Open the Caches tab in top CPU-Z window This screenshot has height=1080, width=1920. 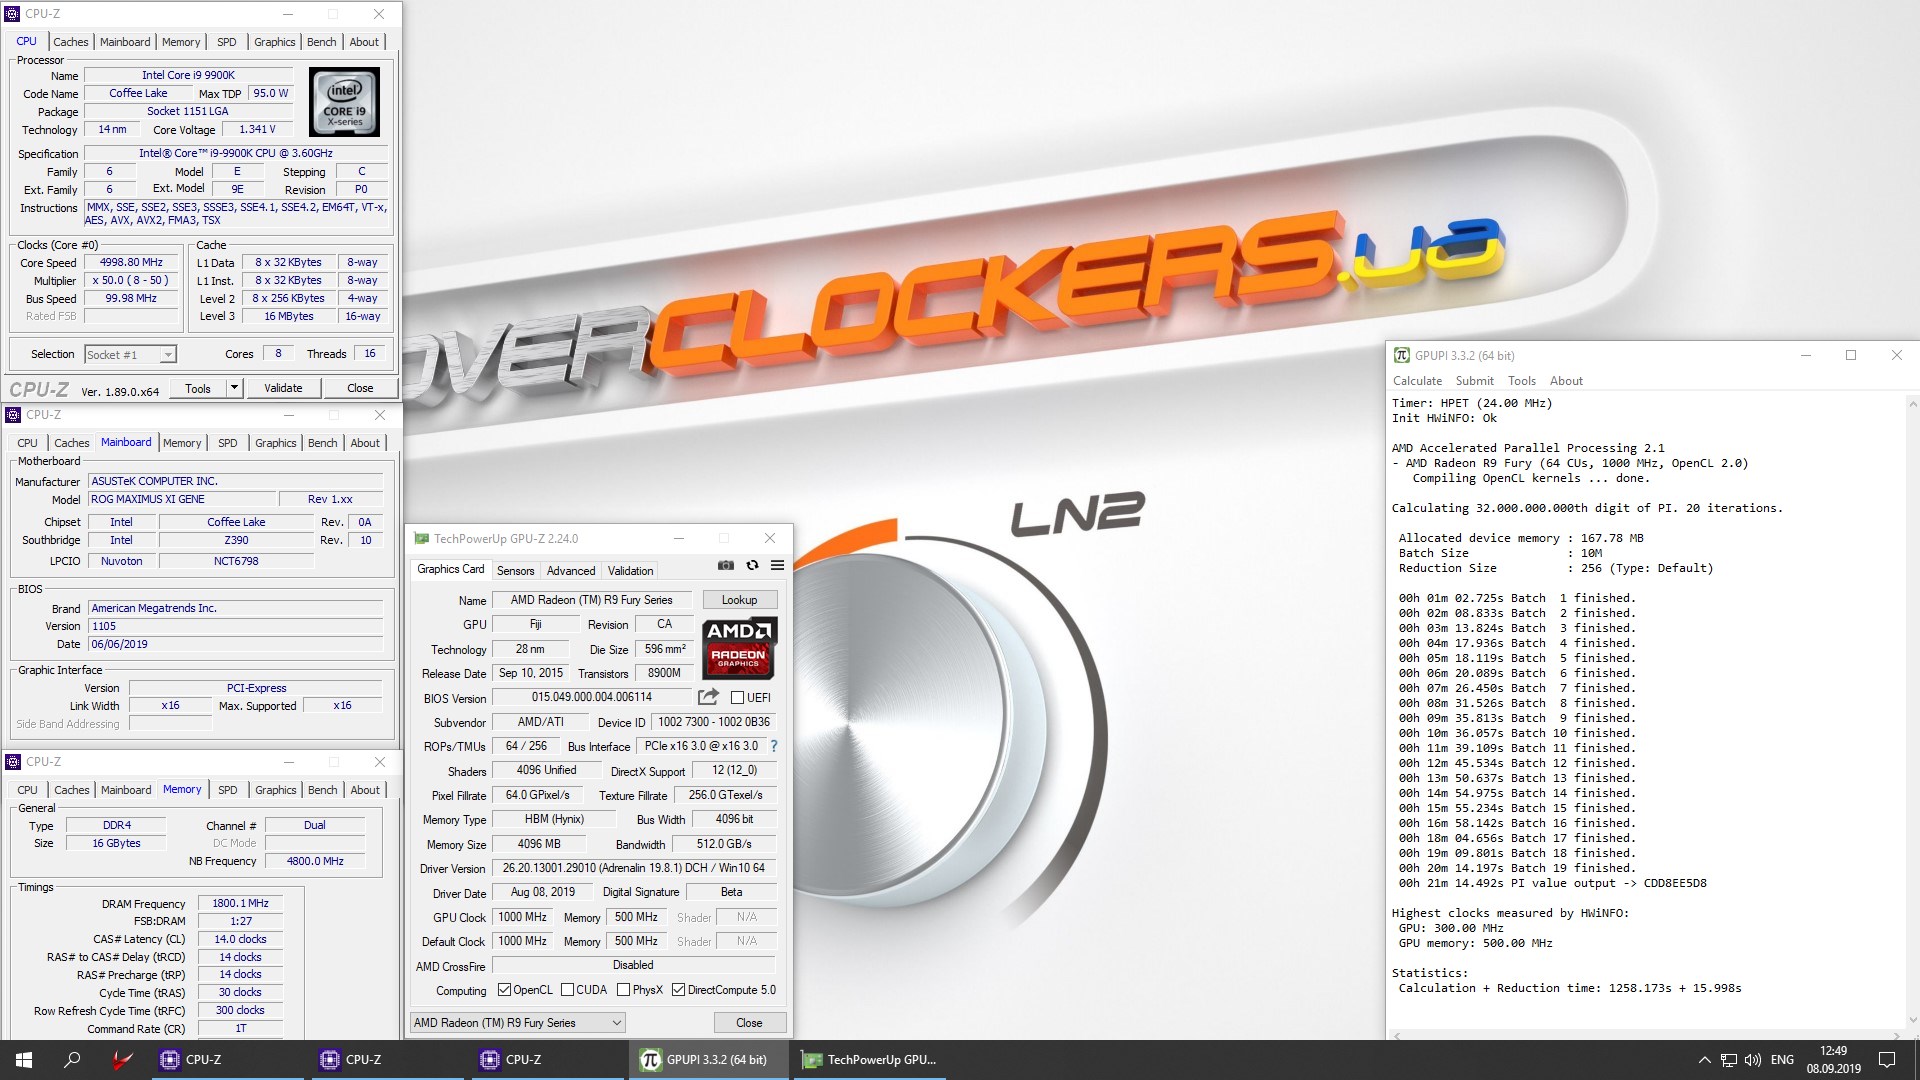(71, 42)
